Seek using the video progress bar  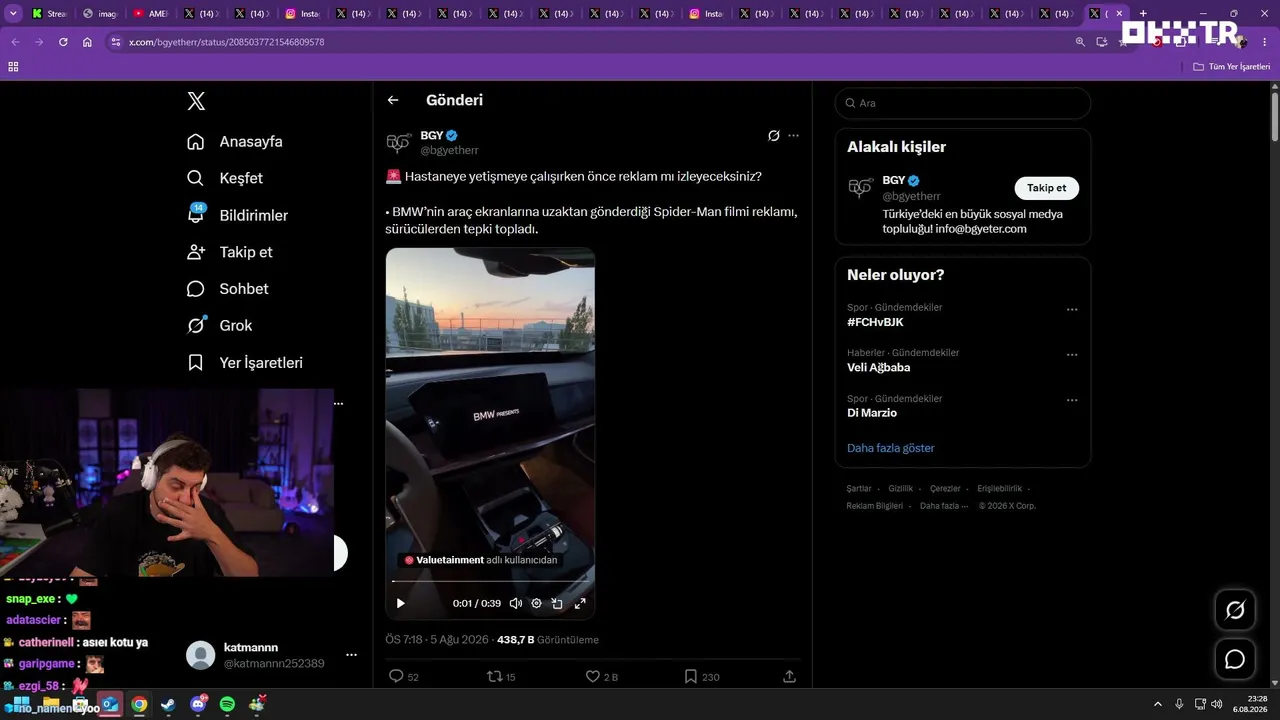(x=490, y=581)
